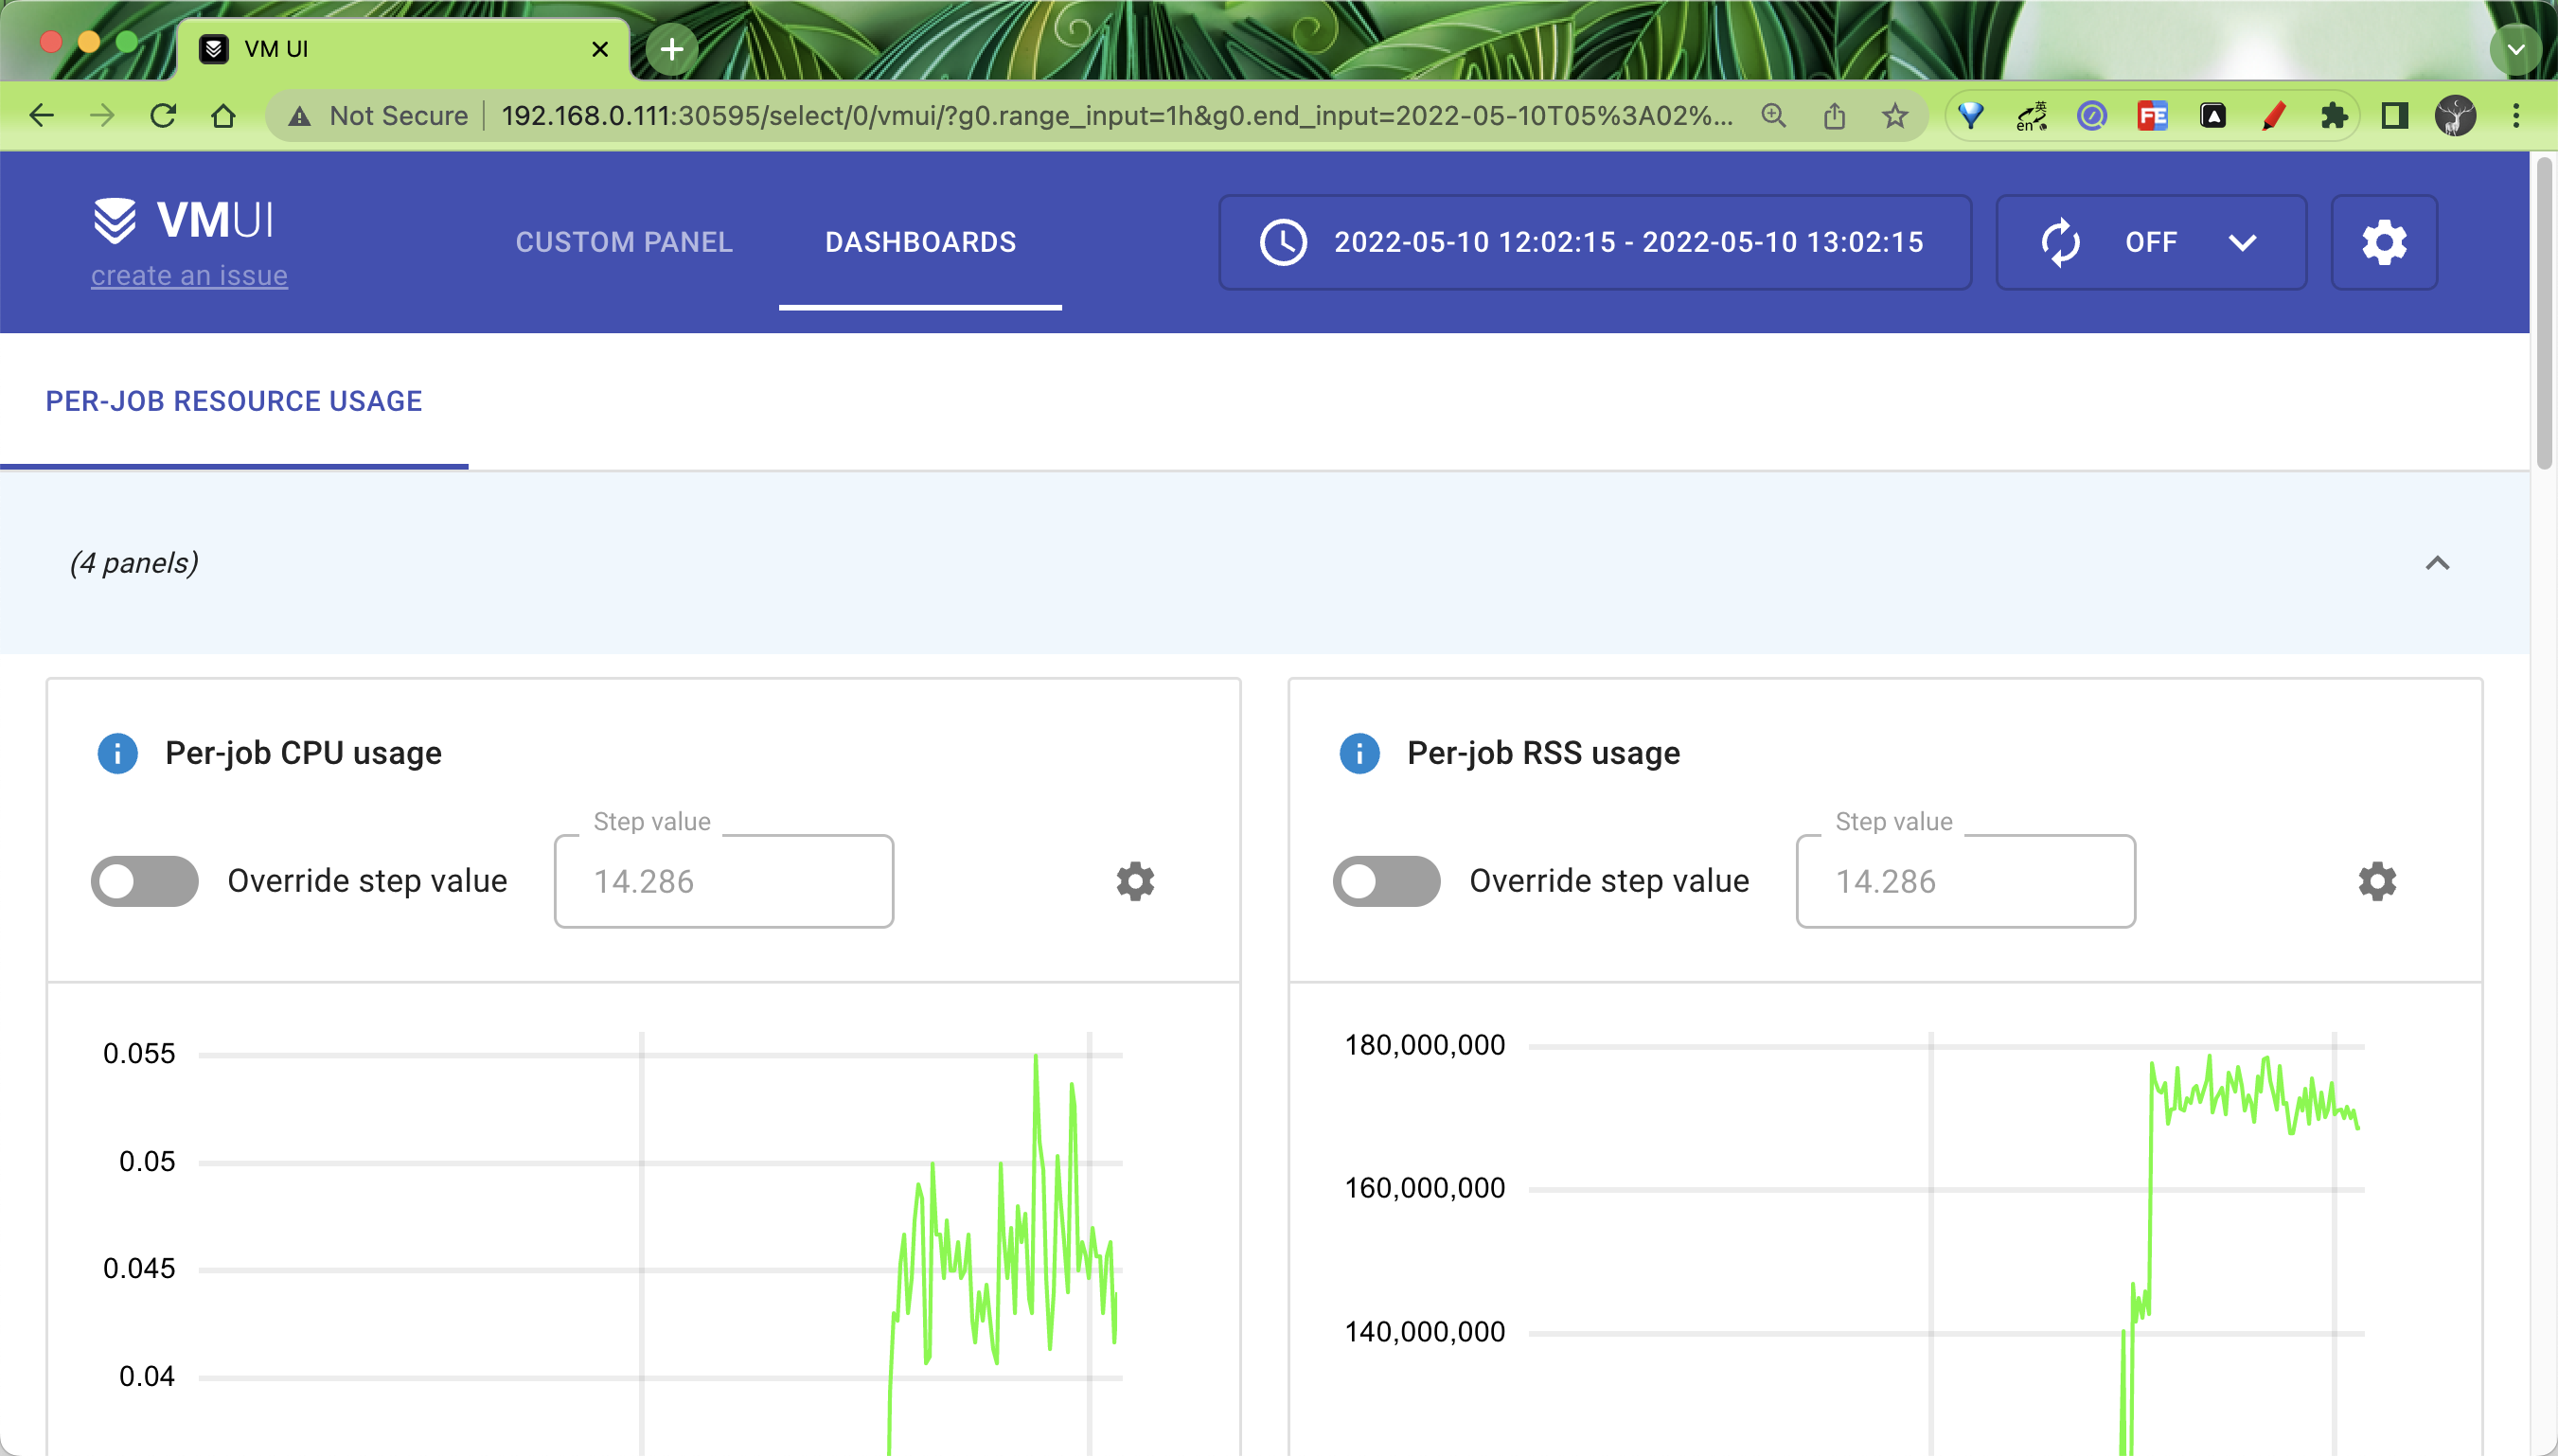Click the info icon beside Per-job RSS usage
This screenshot has width=2558, height=1456.
click(1359, 753)
